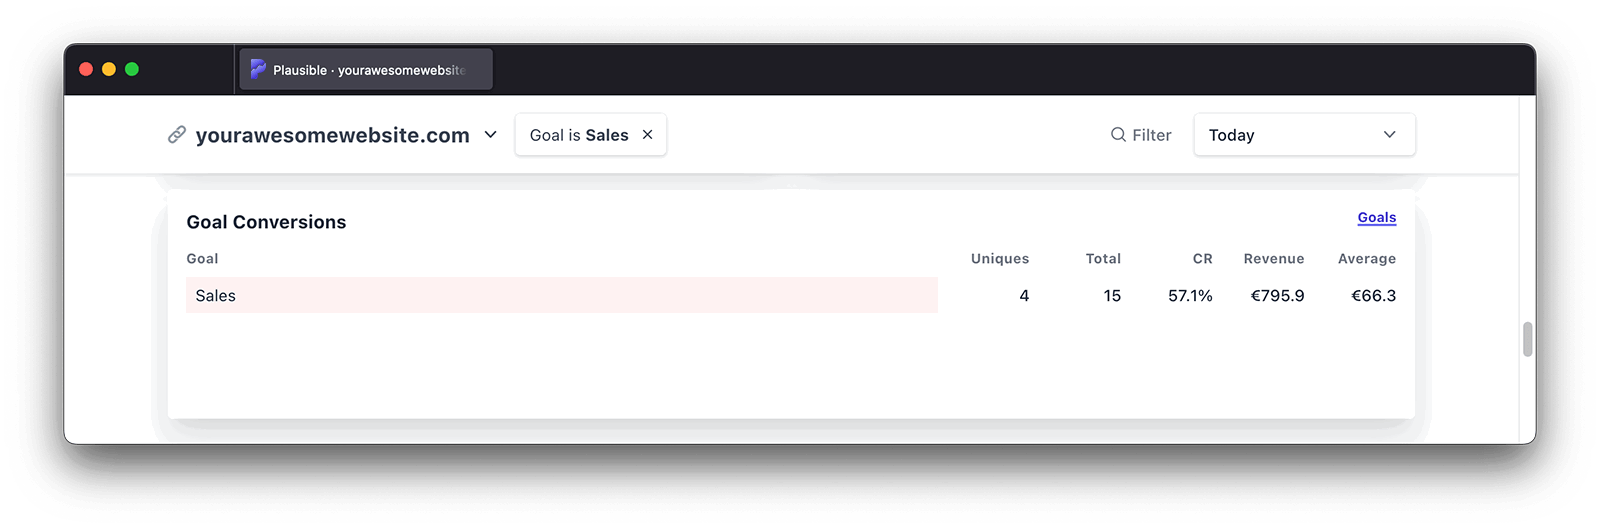Close the window with the red button

coord(86,69)
